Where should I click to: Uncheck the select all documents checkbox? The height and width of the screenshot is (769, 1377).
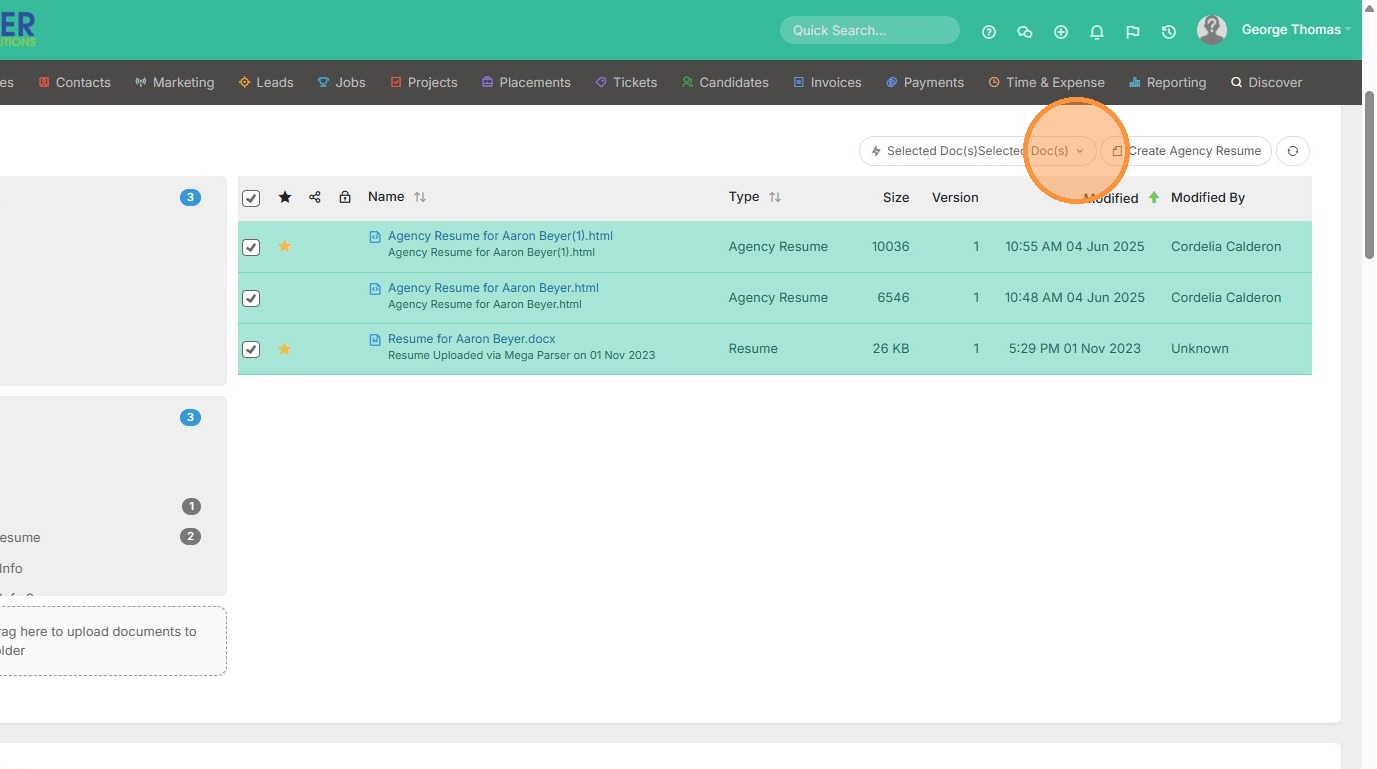(251, 198)
